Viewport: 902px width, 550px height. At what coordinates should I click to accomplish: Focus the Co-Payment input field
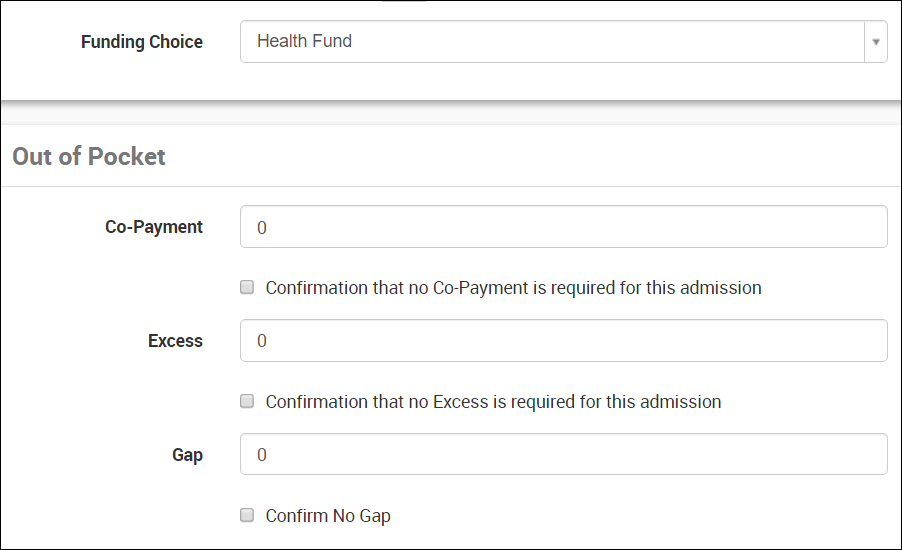point(563,227)
